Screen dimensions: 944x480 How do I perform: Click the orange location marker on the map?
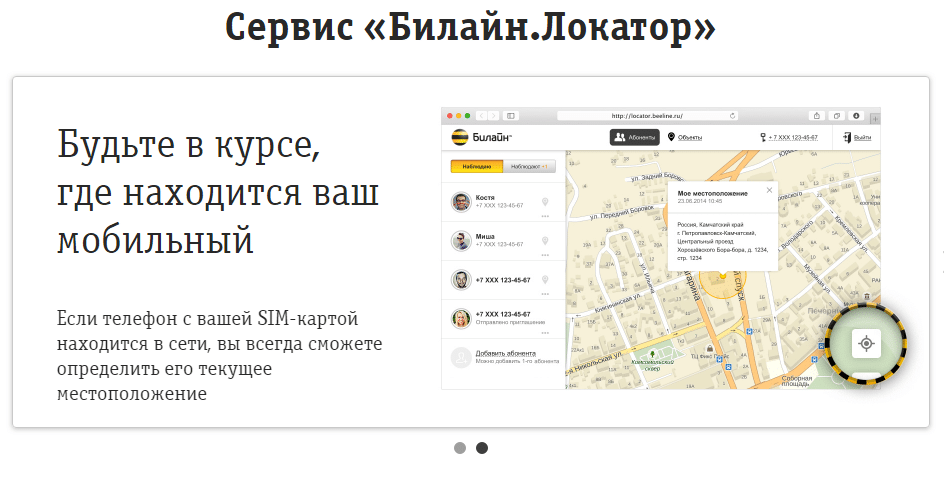[723, 276]
